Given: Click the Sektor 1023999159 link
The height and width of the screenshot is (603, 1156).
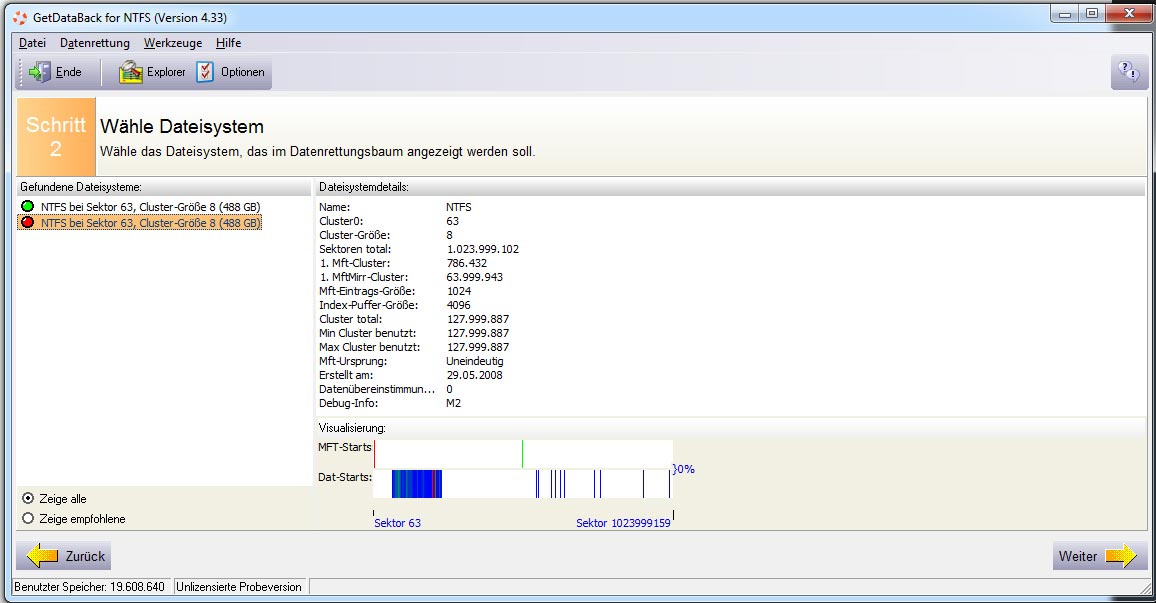Looking at the screenshot, I should (623, 523).
